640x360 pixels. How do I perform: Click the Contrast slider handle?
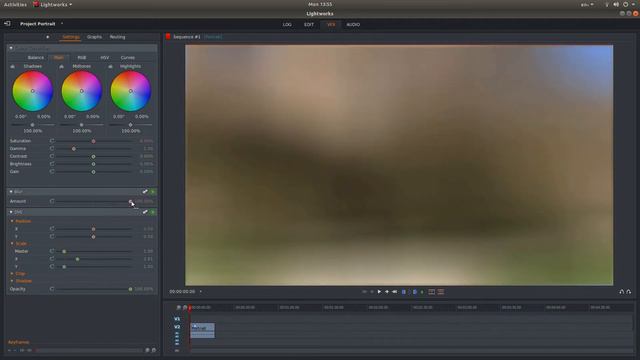pyautogui.click(x=93, y=157)
